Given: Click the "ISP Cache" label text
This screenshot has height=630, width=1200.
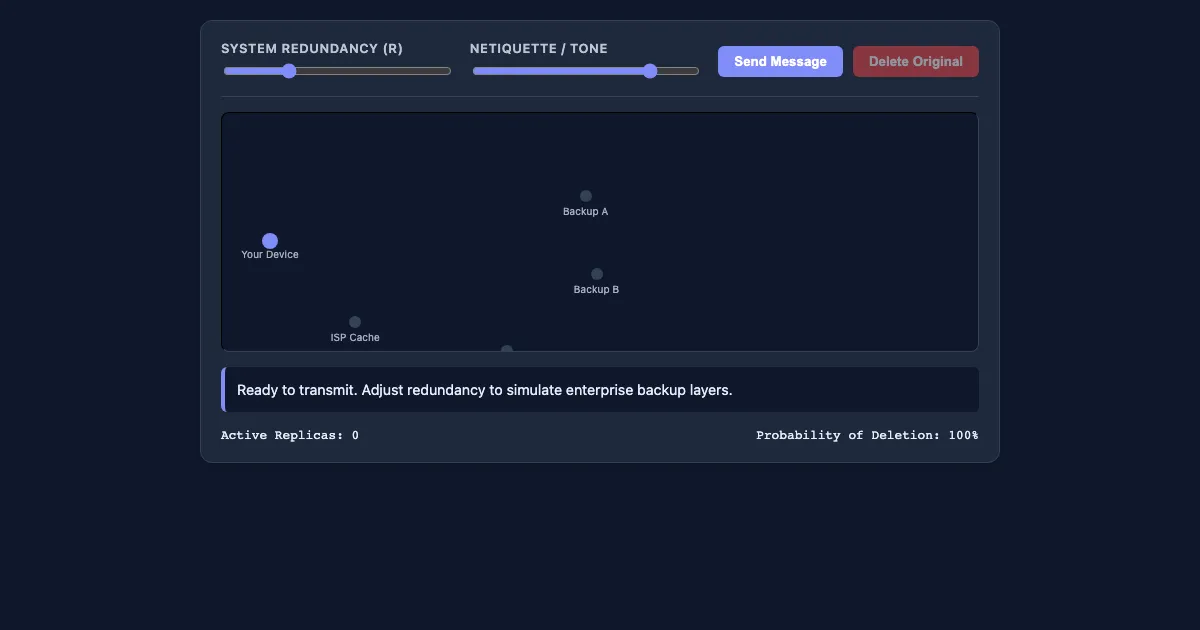Looking at the screenshot, I should [355, 338].
